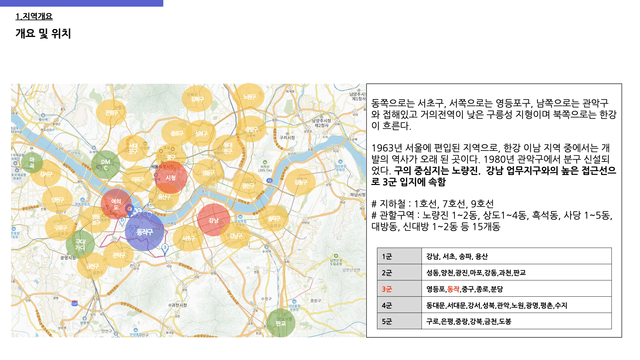Image resolution: width=640 pixels, height=360 pixels.
Task: Click the purple 동작구 circle marker
Action: pyautogui.click(x=144, y=232)
